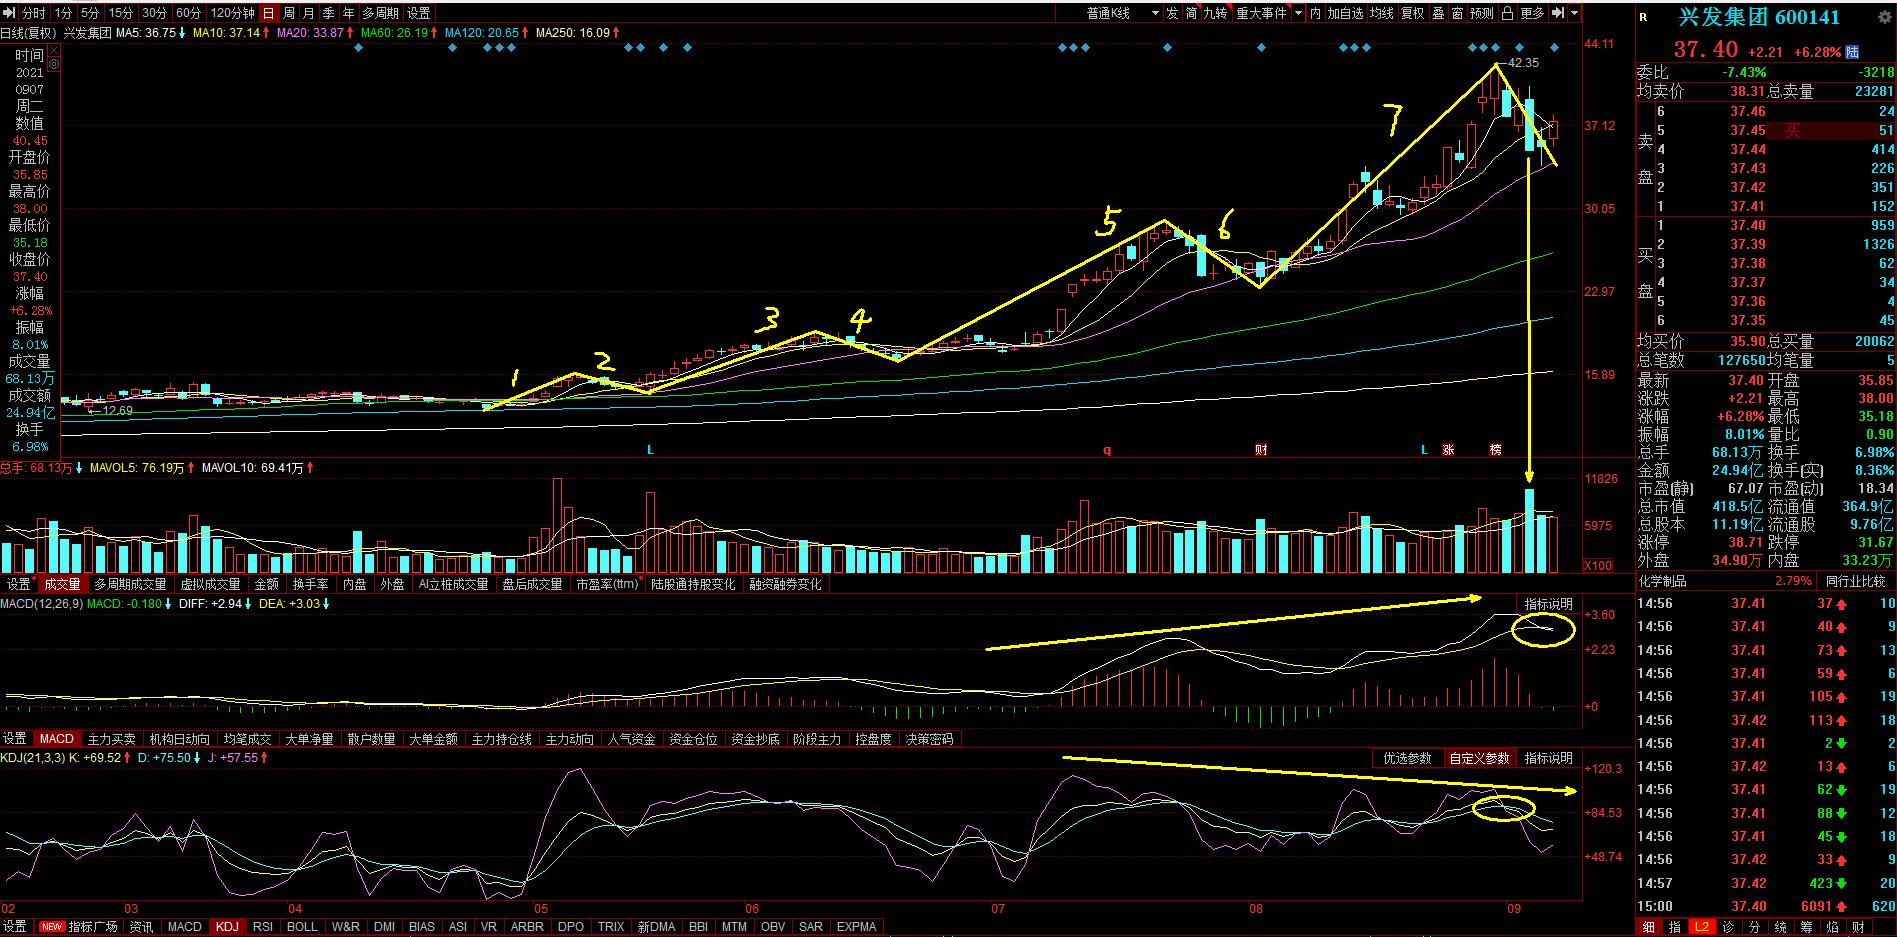Viewport: 1897px width, 937px height.
Task: Open the dropdown arrow at toolbar far right
Action: pos(1575,13)
